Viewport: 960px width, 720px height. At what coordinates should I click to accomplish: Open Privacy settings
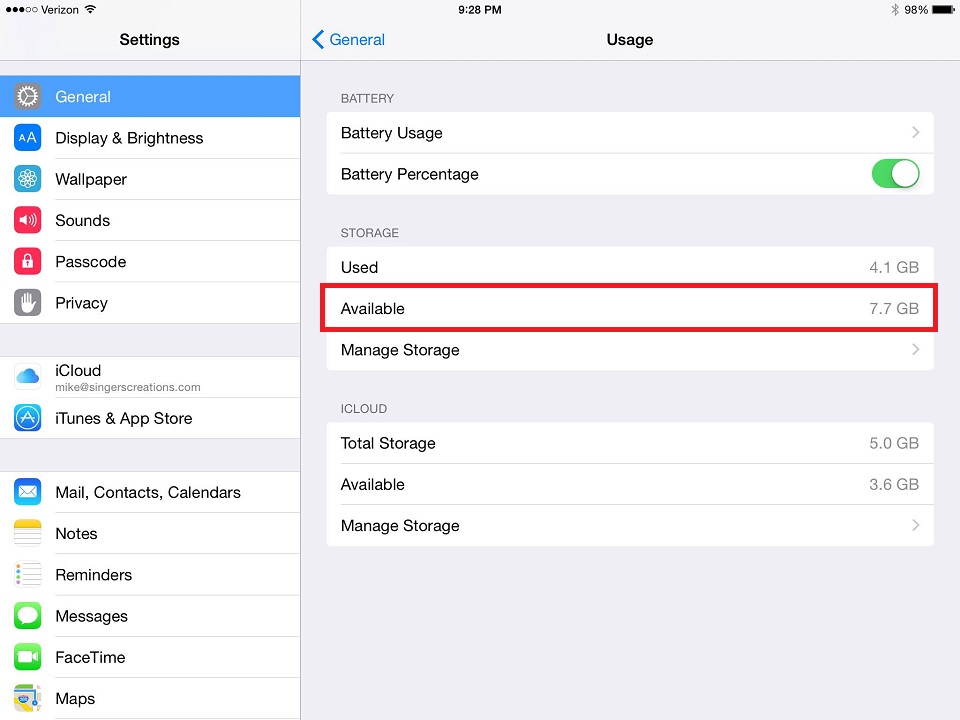[x=150, y=302]
